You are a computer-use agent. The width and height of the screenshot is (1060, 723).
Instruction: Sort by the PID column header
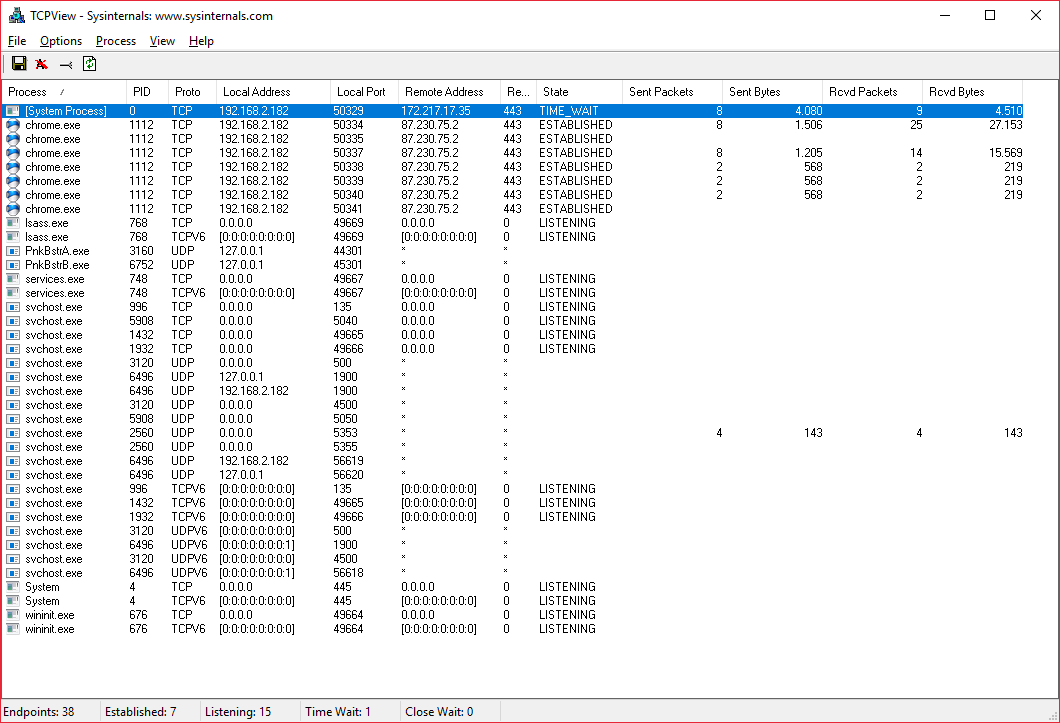pyautogui.click(x=147, y=92)
